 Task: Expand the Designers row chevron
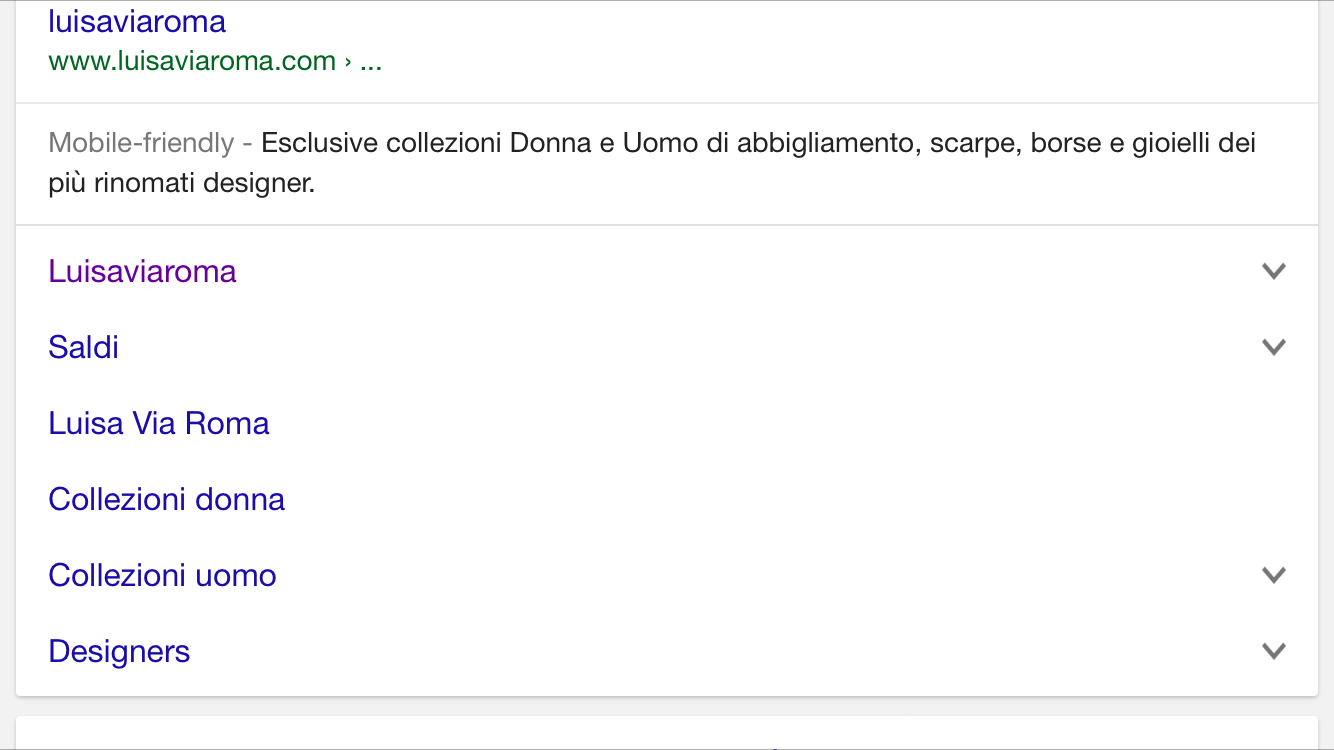tap(1273, 651)
